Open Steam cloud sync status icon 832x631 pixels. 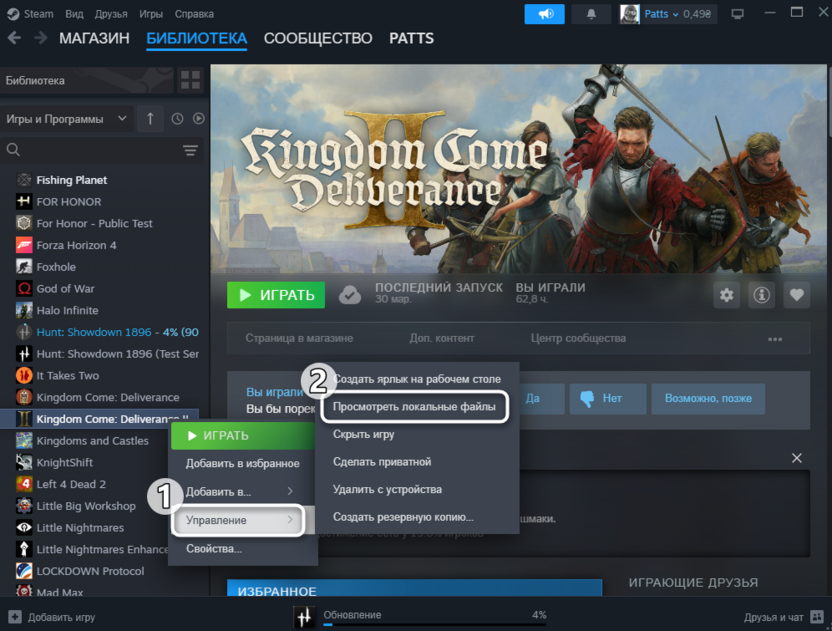pos(350,295)
